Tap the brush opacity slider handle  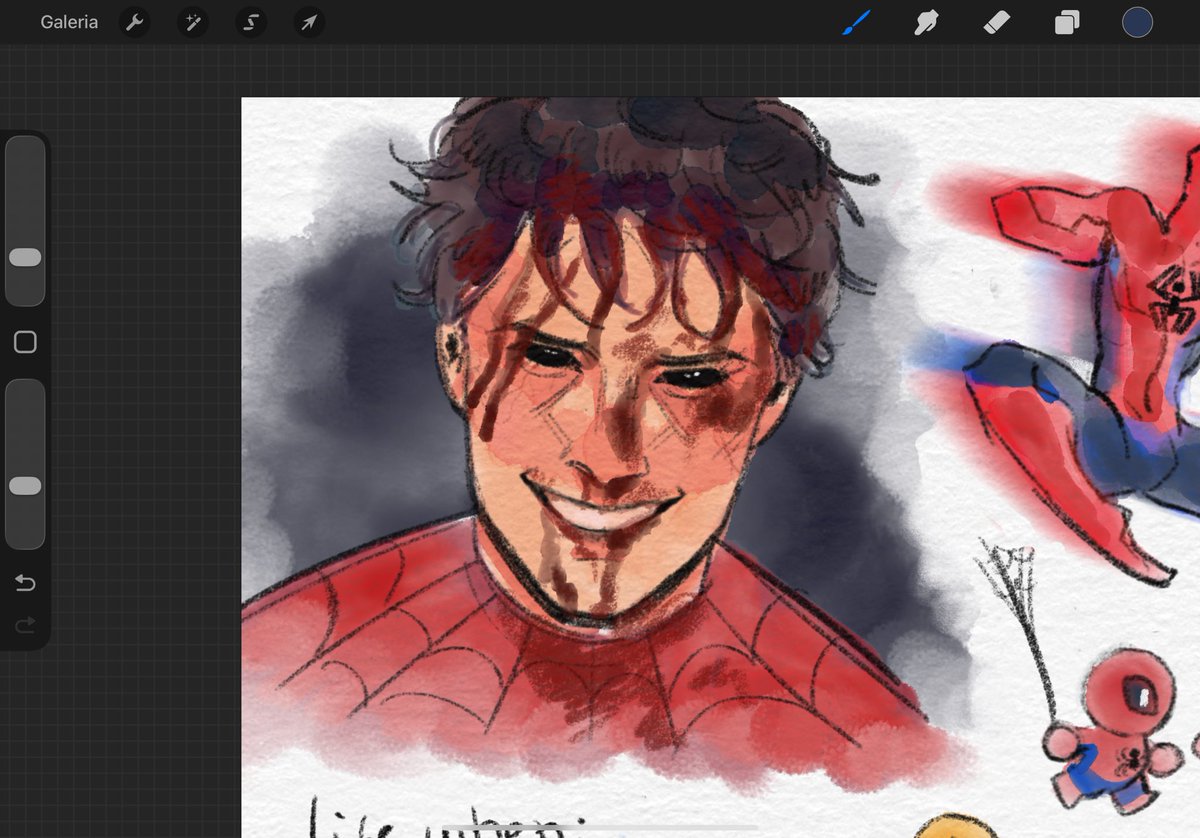pos(25,486)
